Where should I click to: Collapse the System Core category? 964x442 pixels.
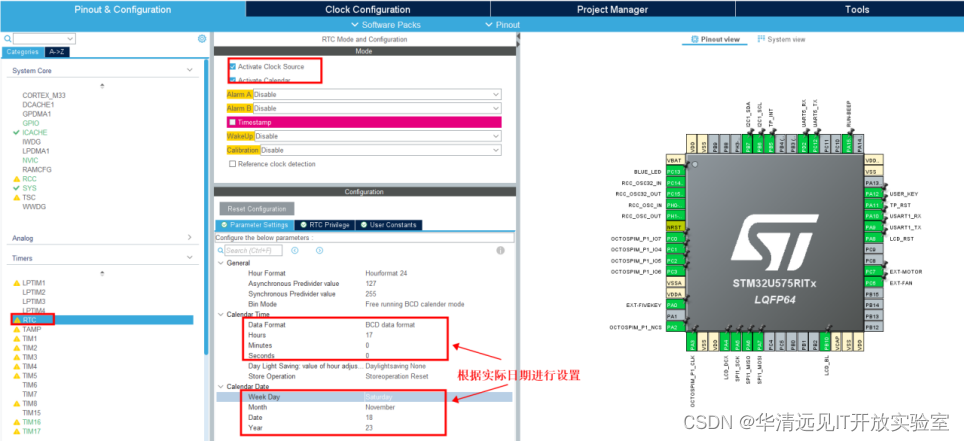(189, 71)
